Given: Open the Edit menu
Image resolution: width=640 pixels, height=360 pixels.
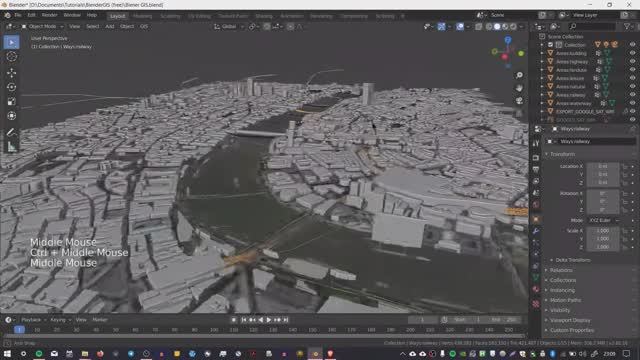Looking at the screenshot, I should coord(31,15).
